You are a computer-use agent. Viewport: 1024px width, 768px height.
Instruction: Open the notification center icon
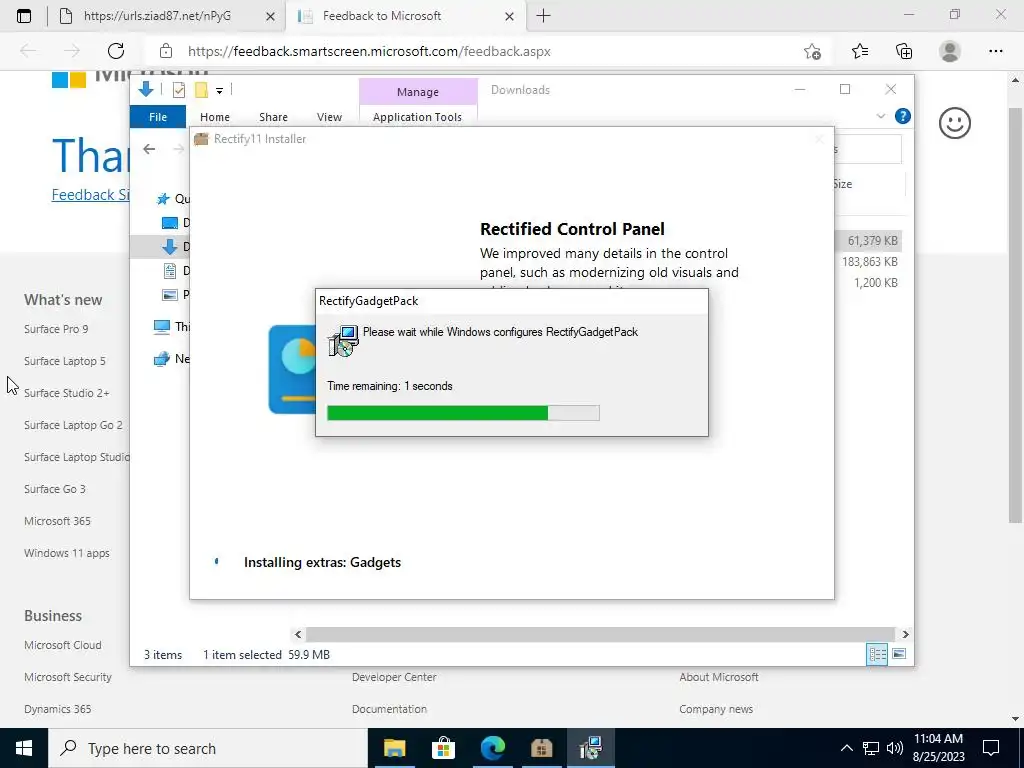991,748
